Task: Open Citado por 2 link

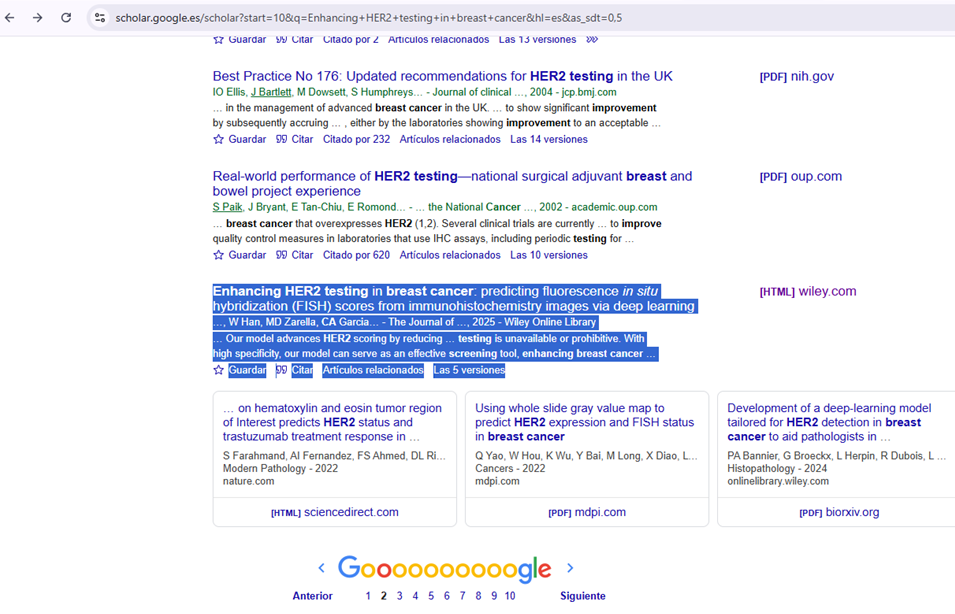Action: click(x=350, y=40)
